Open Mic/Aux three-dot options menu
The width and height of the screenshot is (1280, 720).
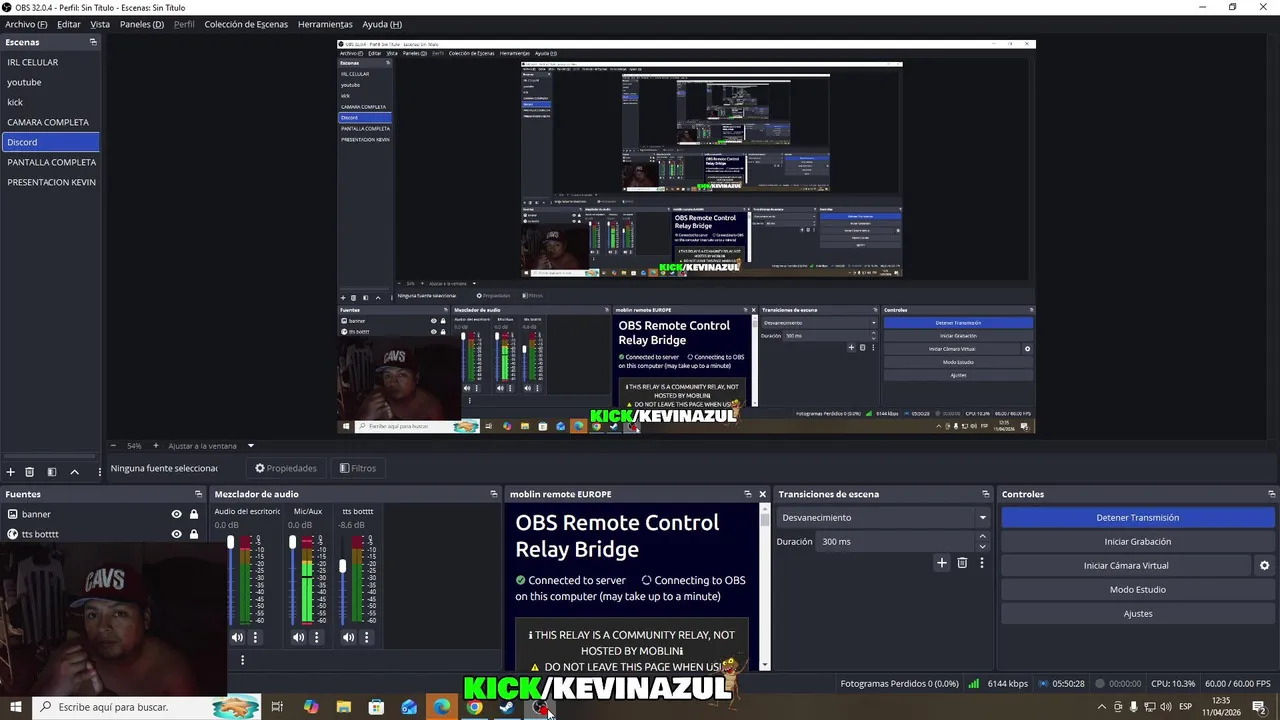tap(317, 637)
